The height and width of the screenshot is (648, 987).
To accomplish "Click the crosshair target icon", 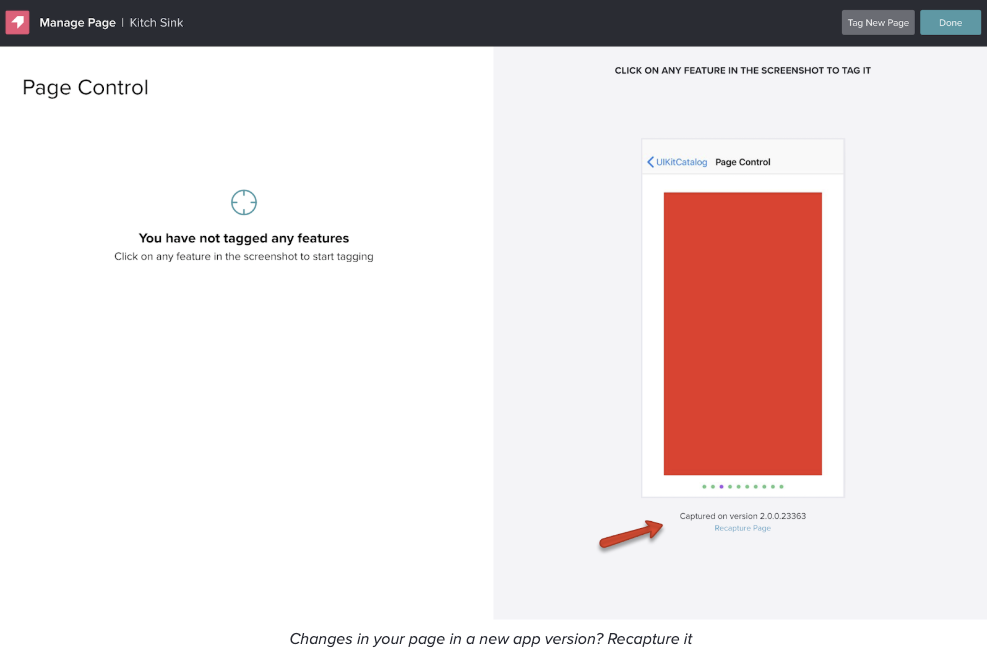I will pos(244,202).
